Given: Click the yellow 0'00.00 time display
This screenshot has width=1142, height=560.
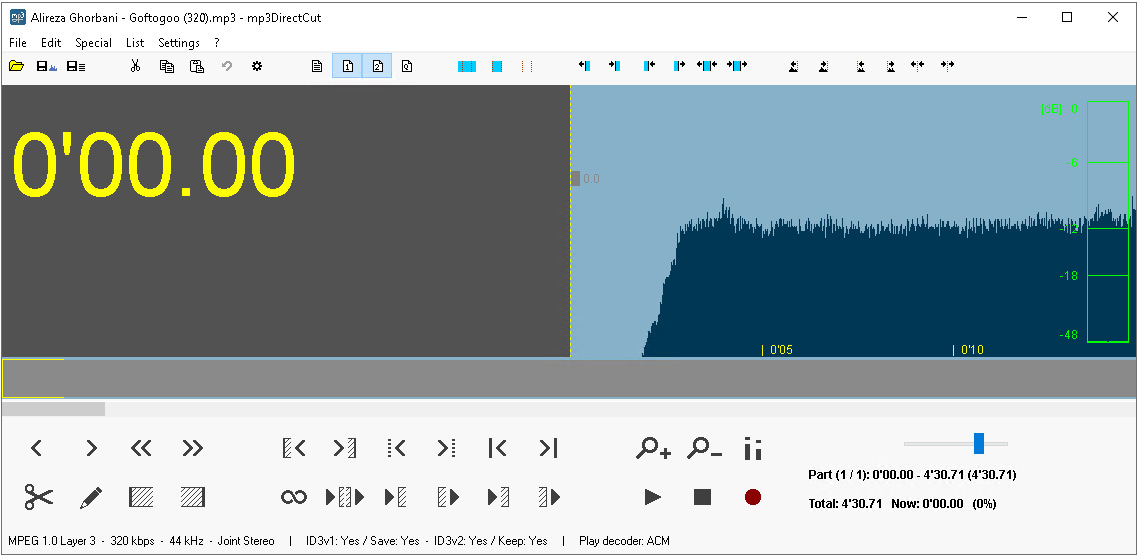Looking at the screenshot, I should 154,165.
